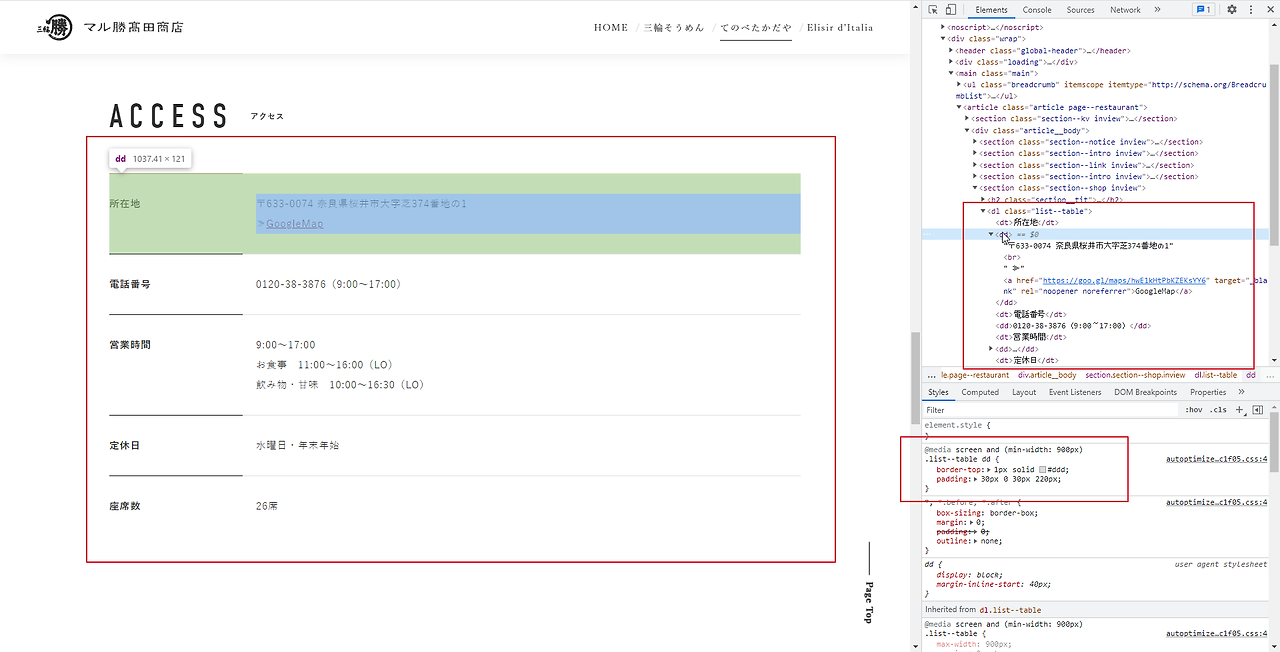This screenshot has width=1280, height=652.
Task: Select the section.section--shop.inview breadcrumb item
Action: coord(1135,375)
